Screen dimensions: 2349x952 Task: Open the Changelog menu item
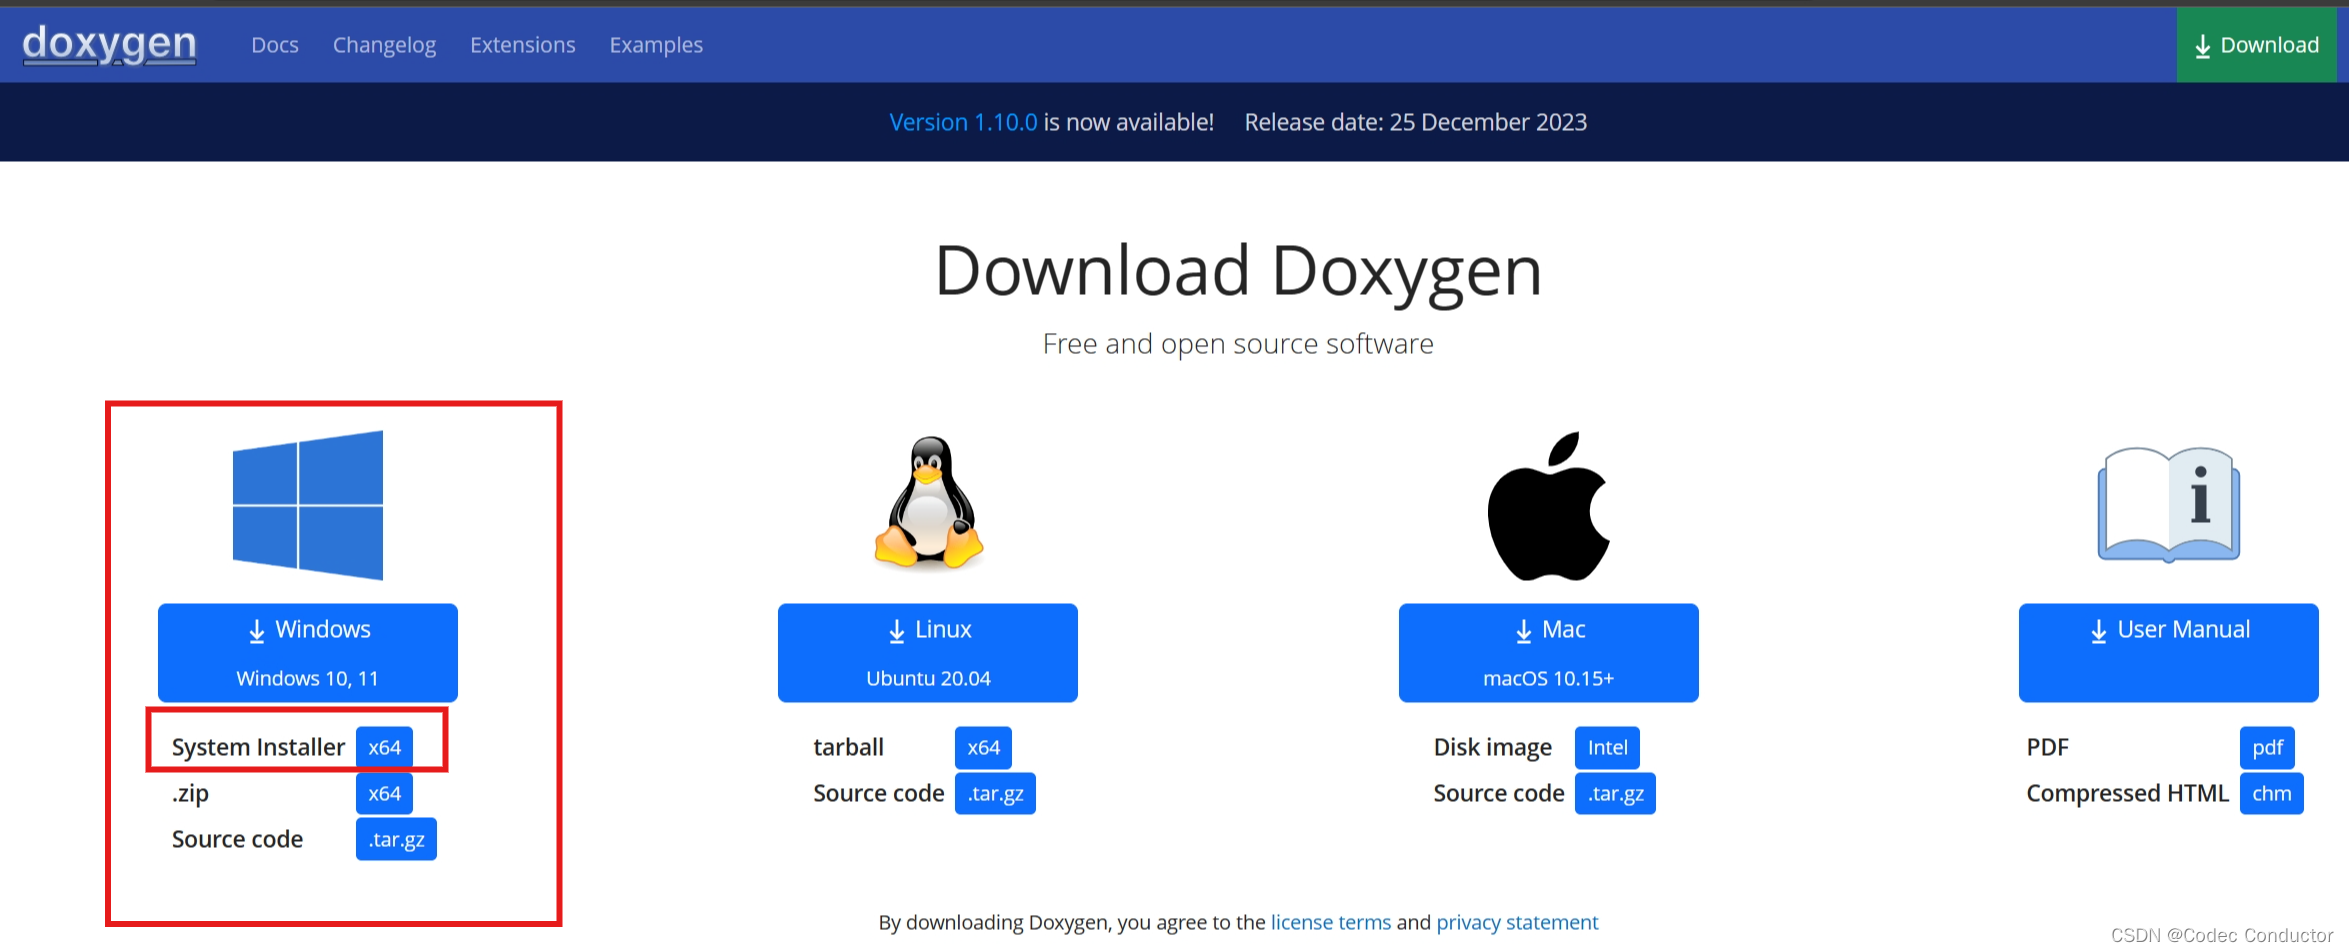384,45
